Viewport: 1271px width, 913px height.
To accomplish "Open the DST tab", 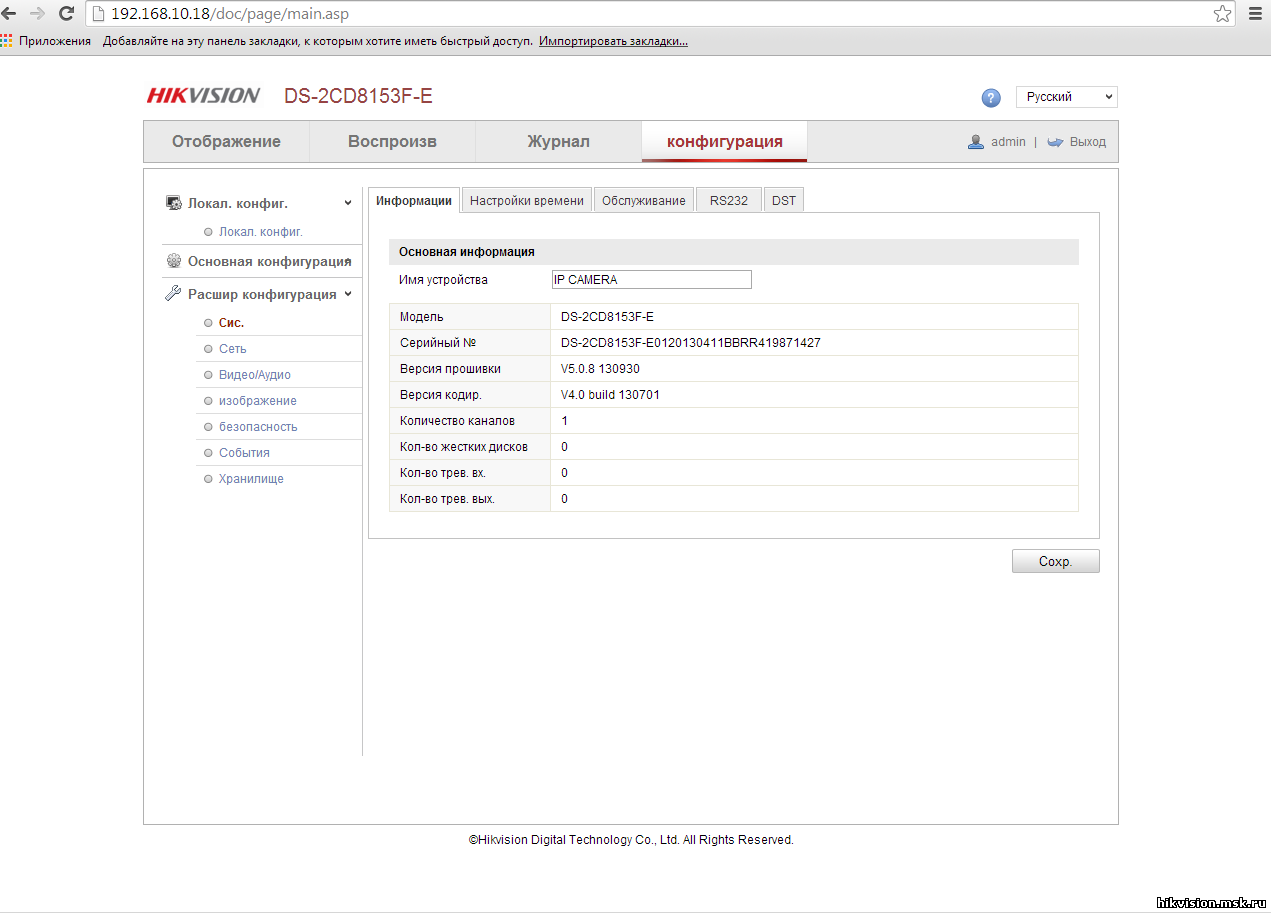I will pos(784,200).
